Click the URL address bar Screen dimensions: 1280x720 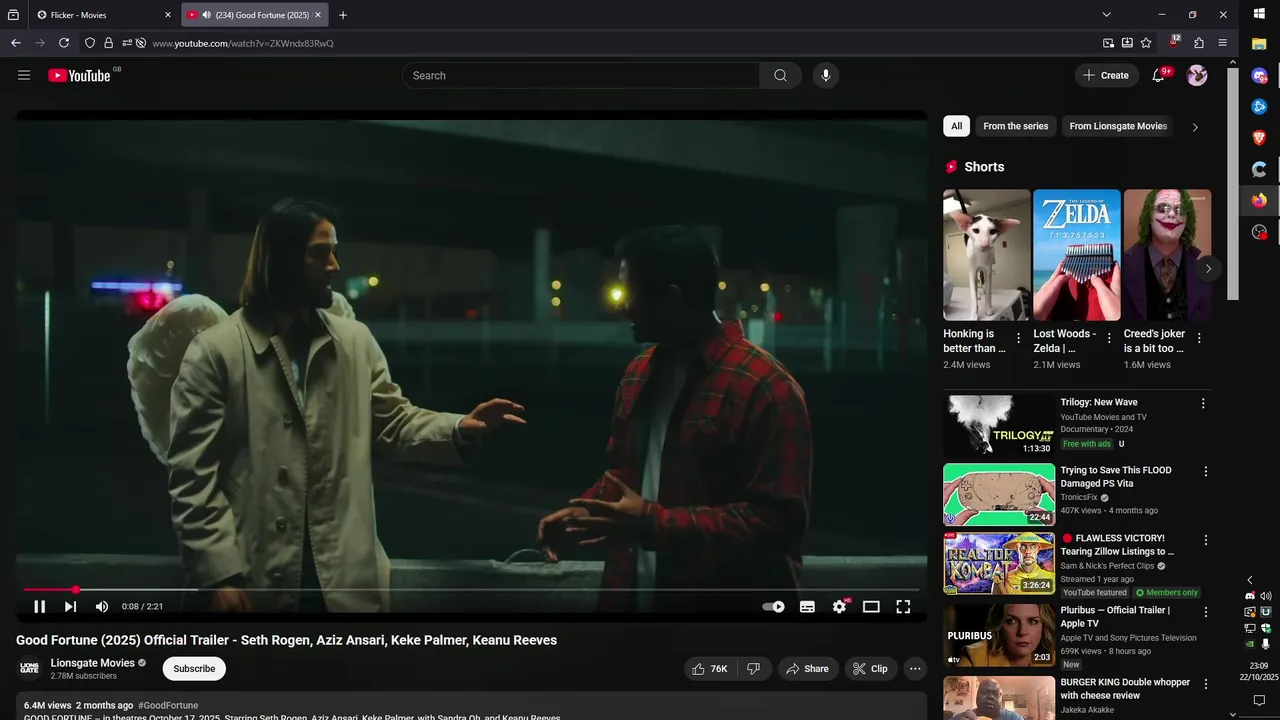click(620, 43)
